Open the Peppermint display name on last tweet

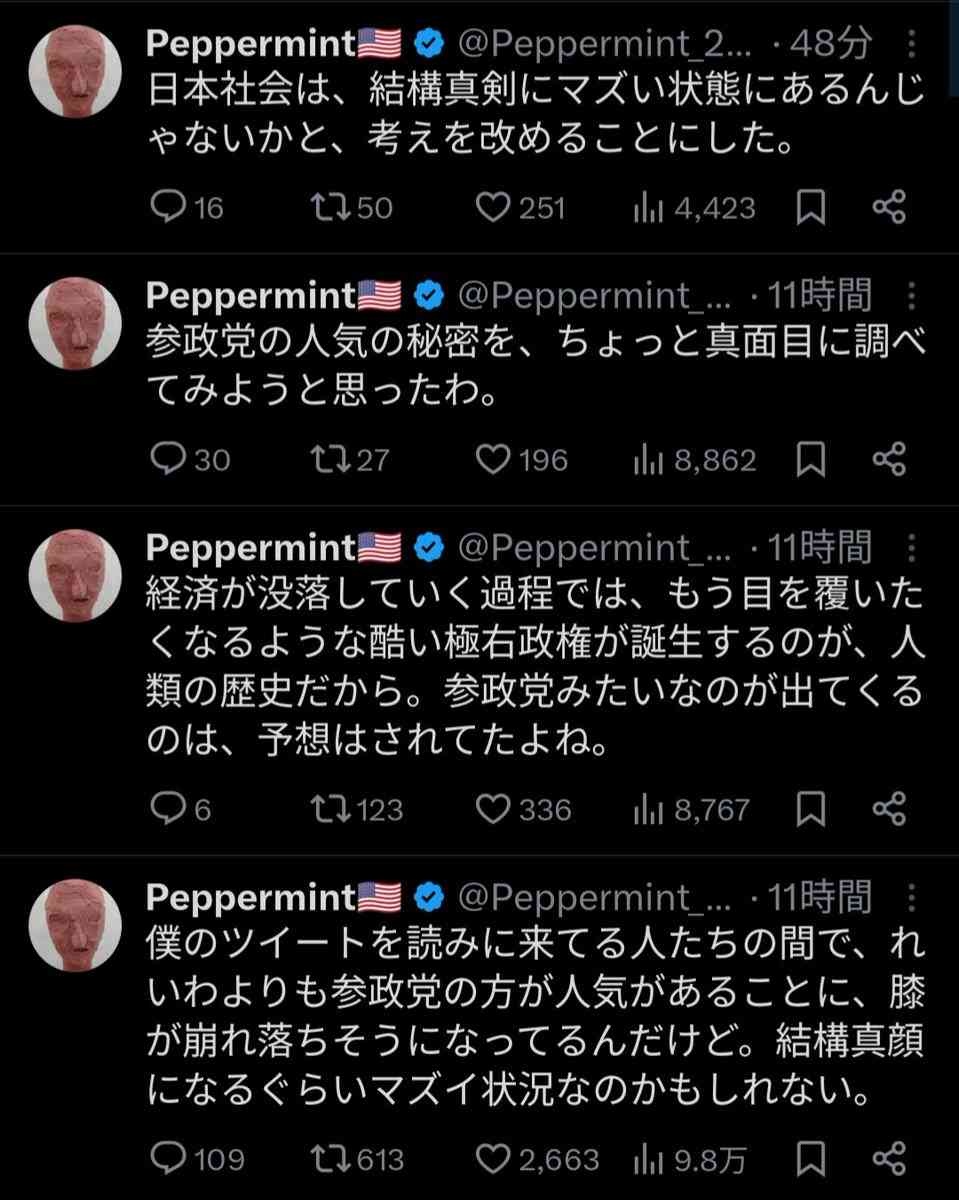click(250, 897)
